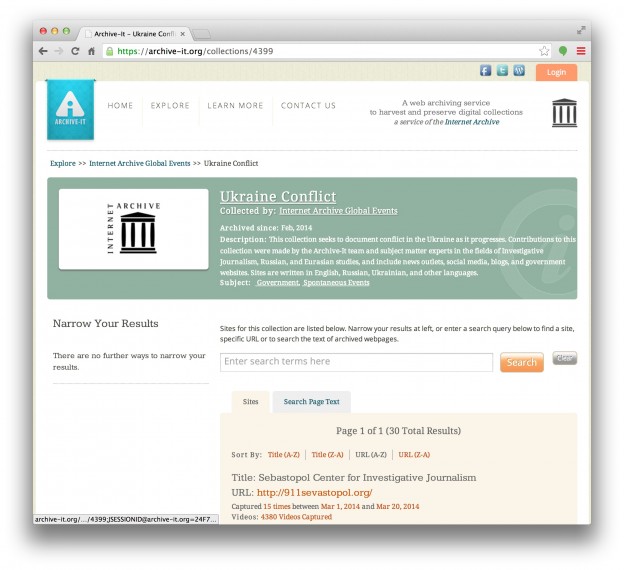Viewport: 624px width, 570px height.
Task: Click the Page 1 of 1 (30 Total Results) text
Action: (x=398, y=431)
